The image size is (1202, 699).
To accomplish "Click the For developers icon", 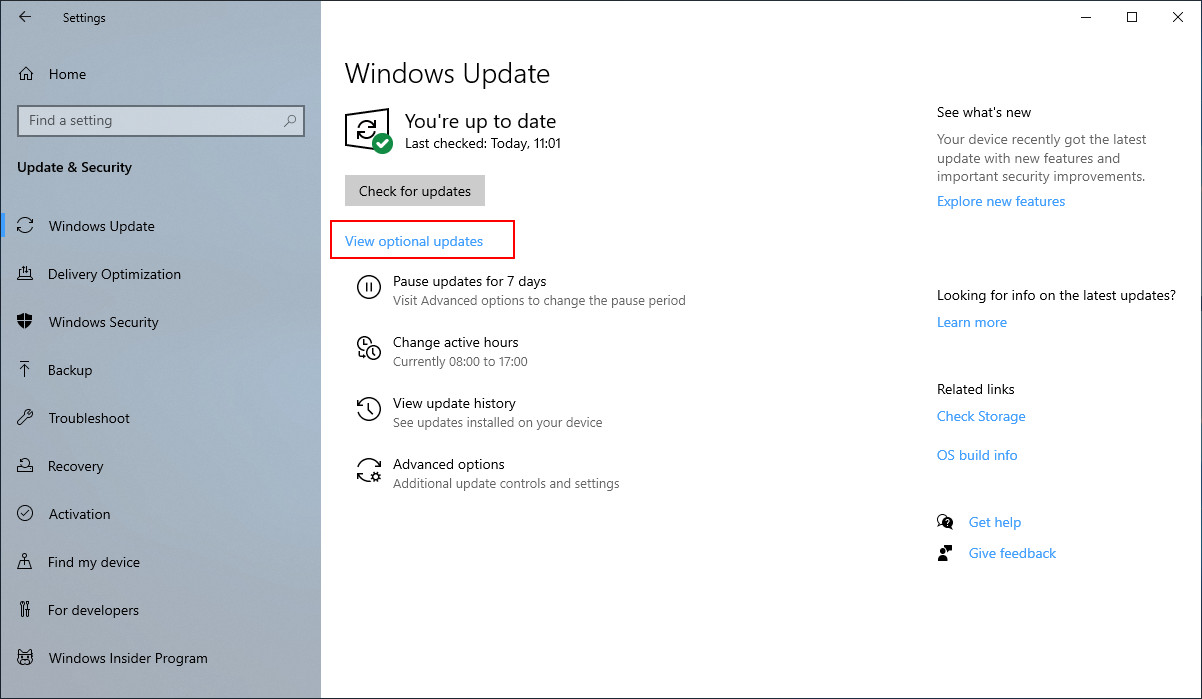I will coord(26,610).
